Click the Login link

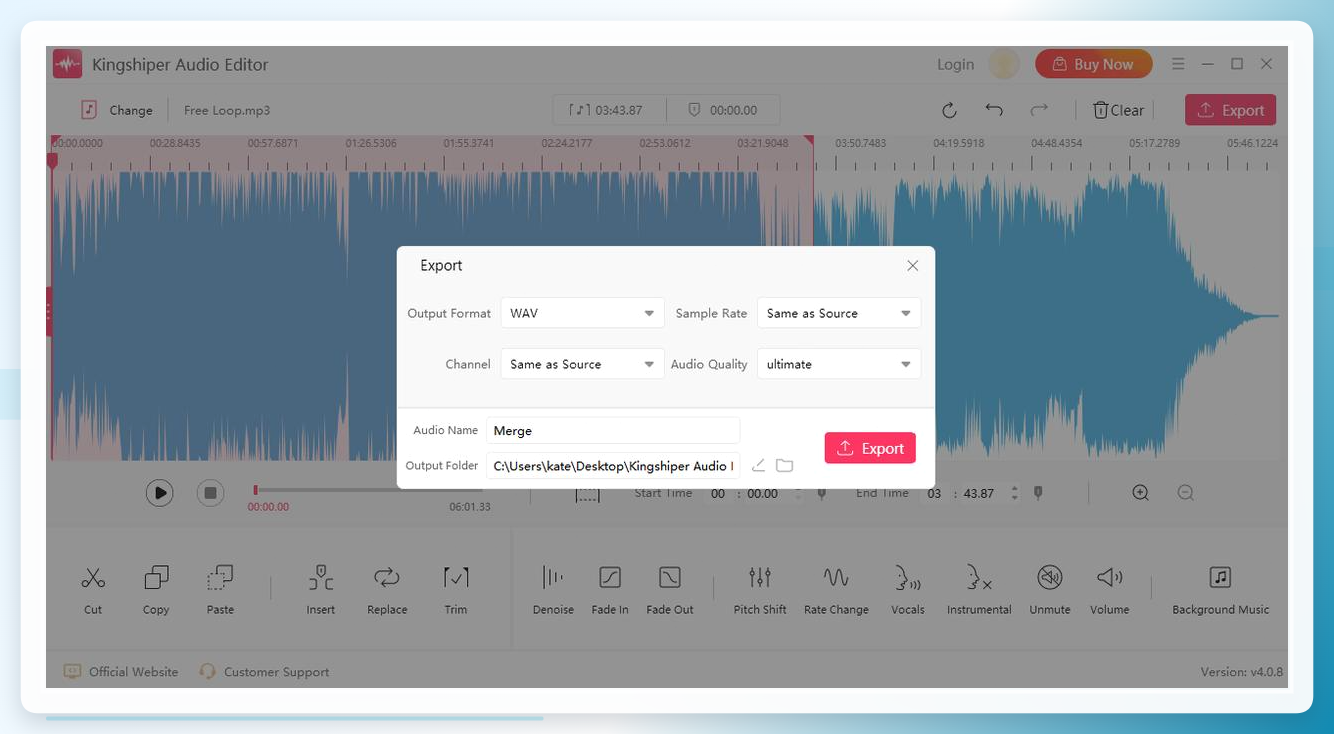[955, 64]
